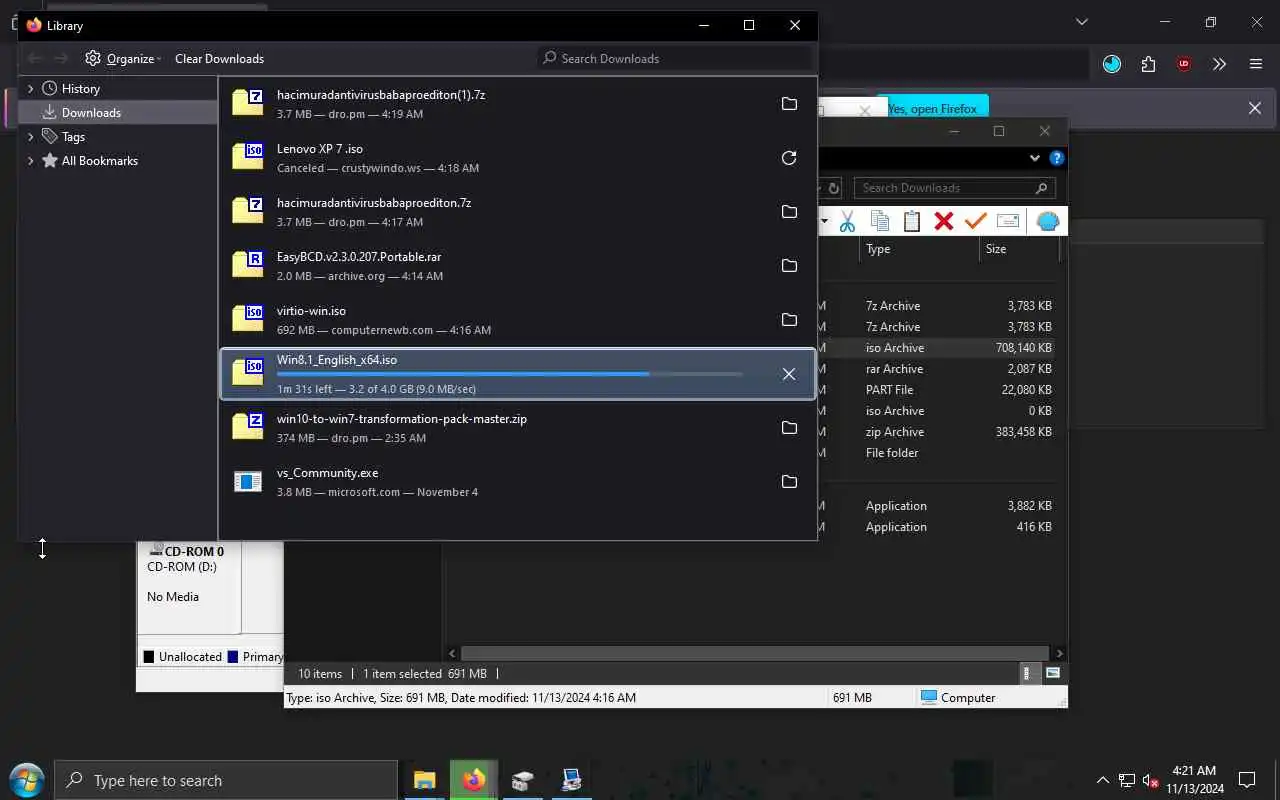Screen dimensions: 1280x800
Task: Click the envelope icon in Explorer toolbar
Action: point(1008,221)
